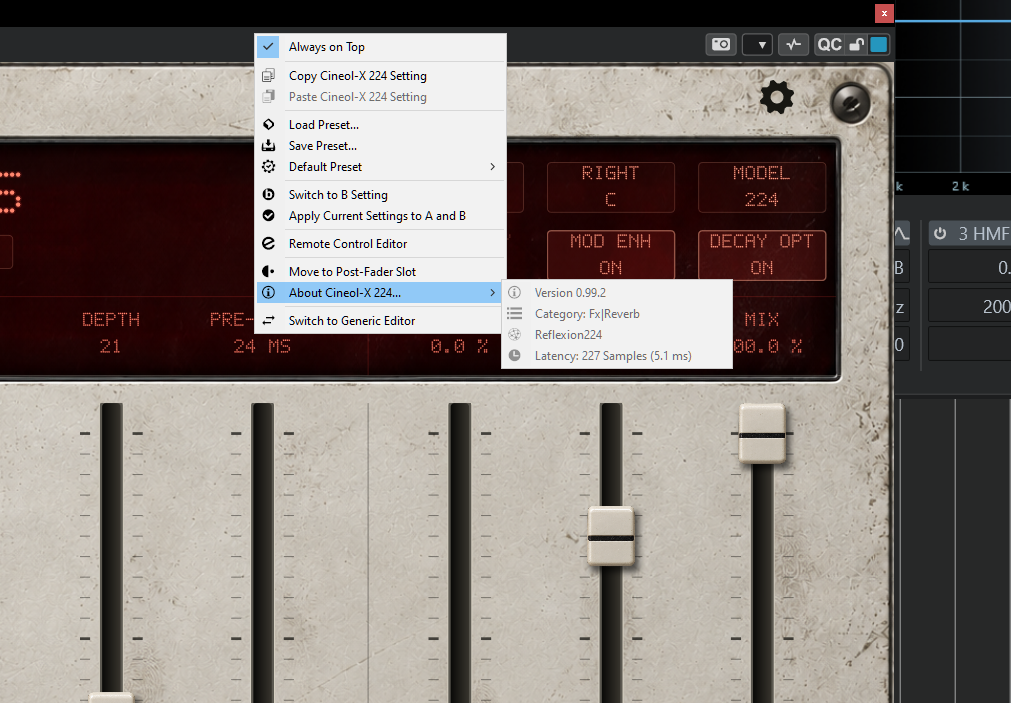
Task: Expand About Cineol-X 224 submenu arrow
Action: [493, 293]
